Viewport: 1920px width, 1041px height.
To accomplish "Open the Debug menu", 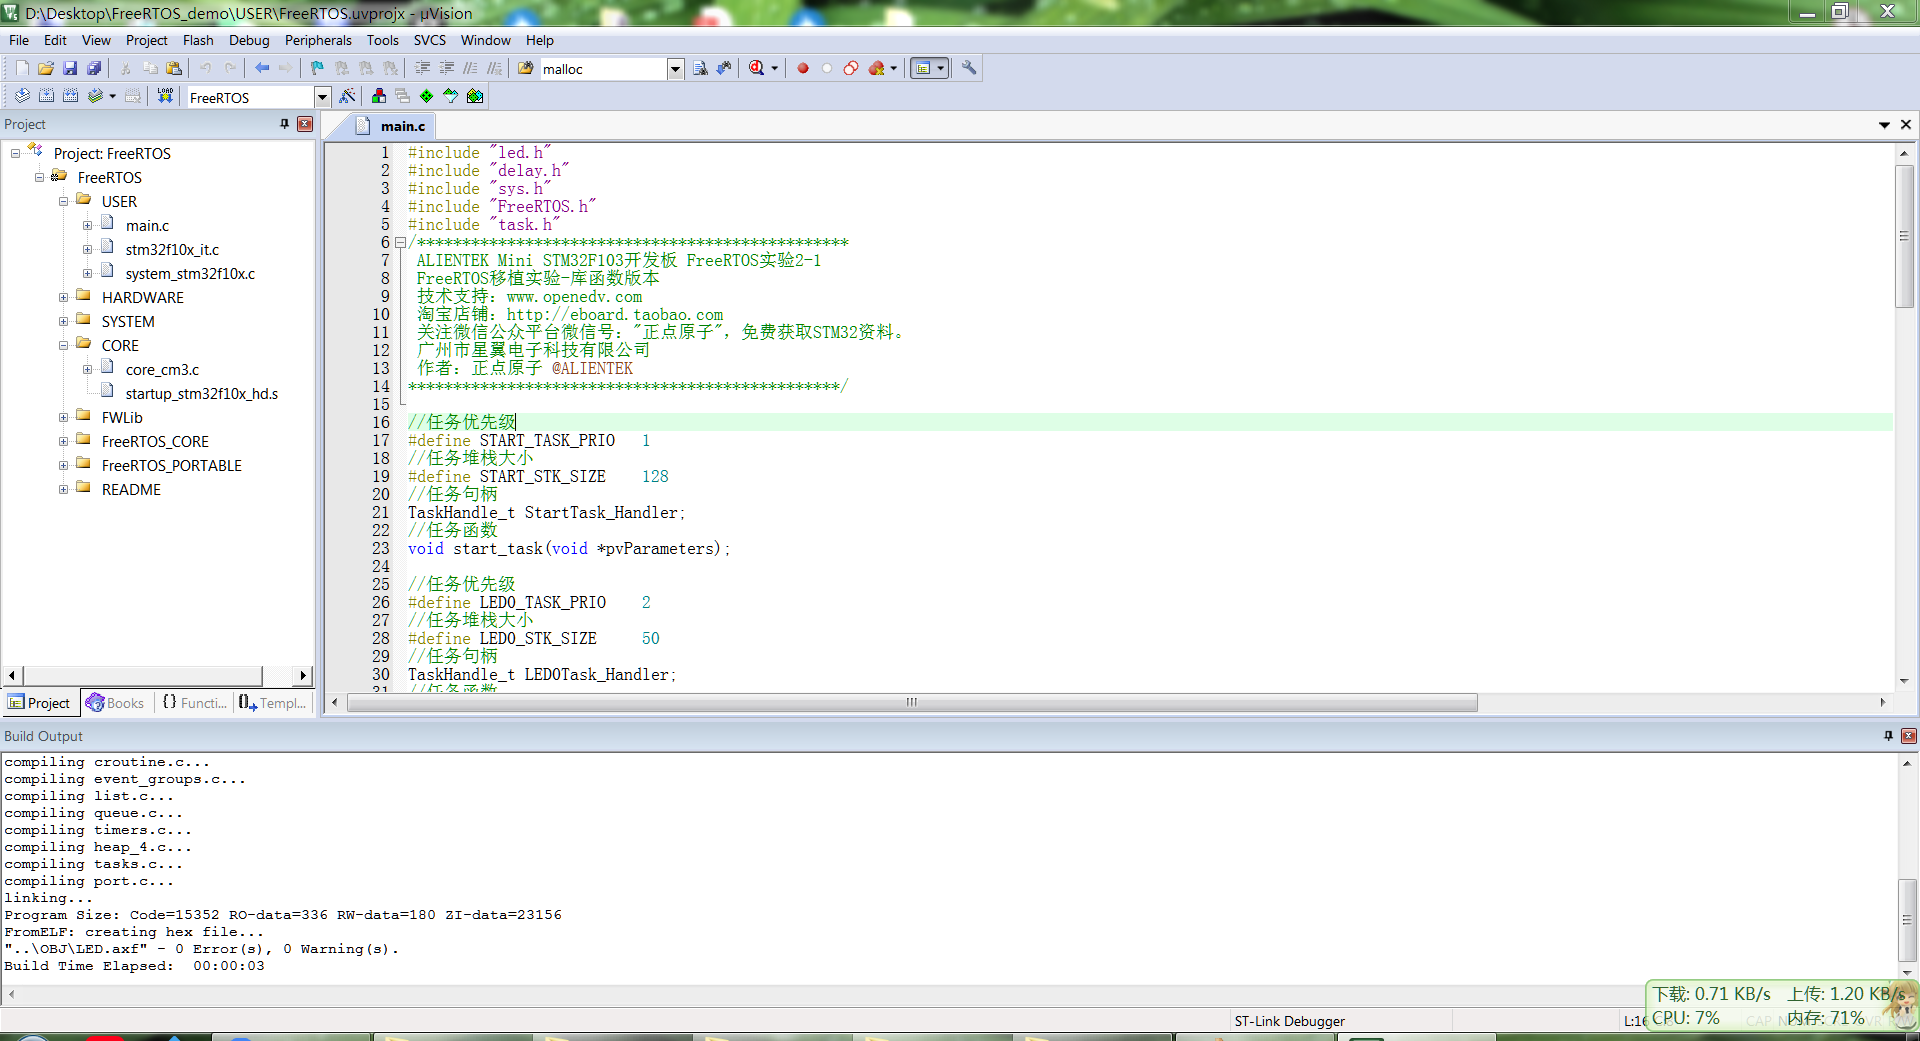I will (x=249, y=40).
